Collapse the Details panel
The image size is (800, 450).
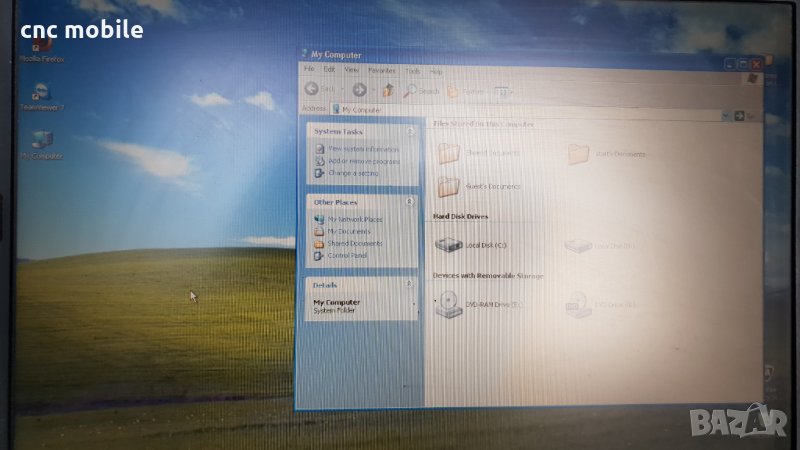click(x=410, y=285)
